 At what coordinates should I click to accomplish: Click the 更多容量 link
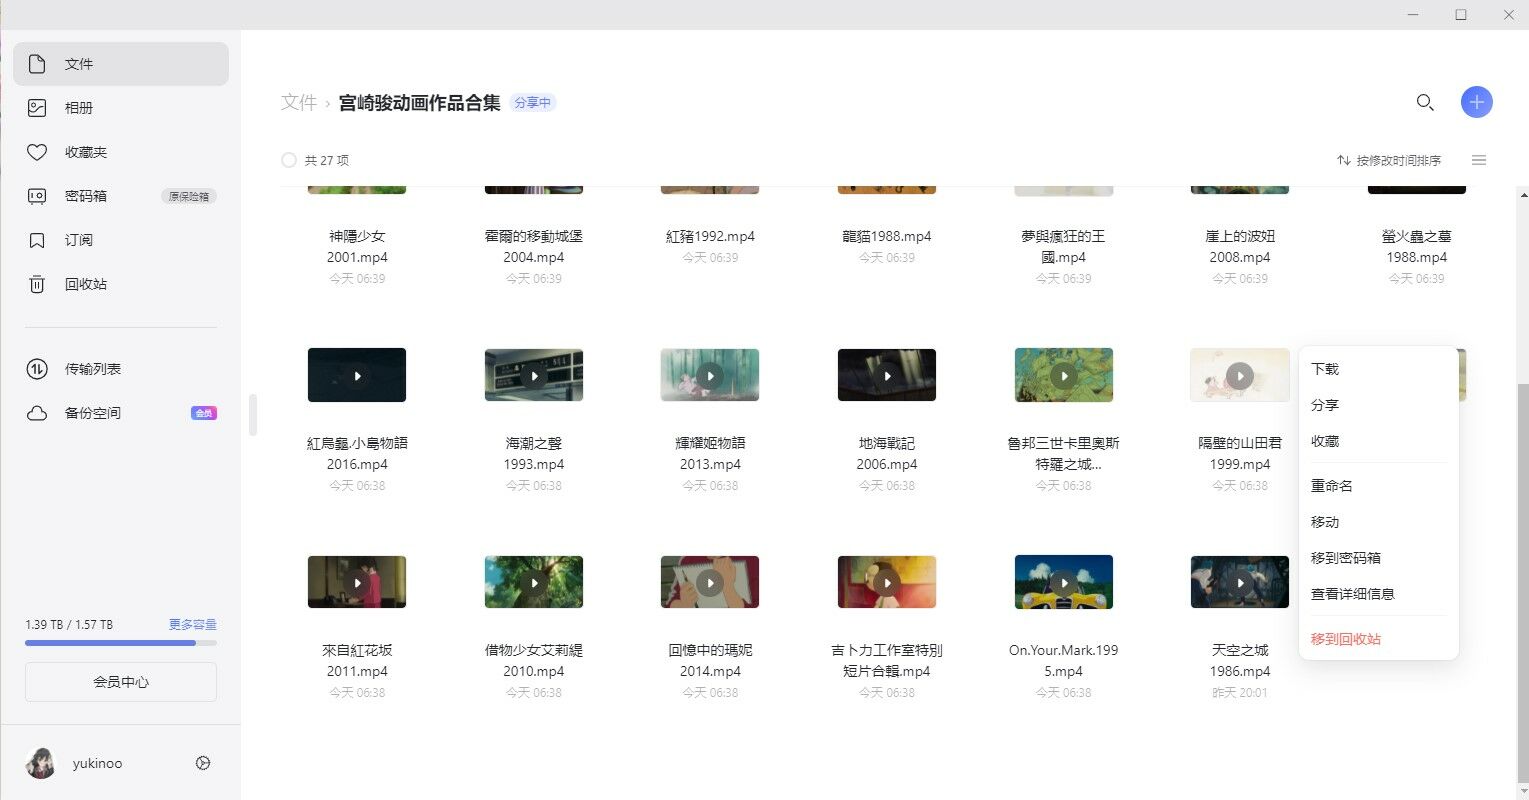192,624
